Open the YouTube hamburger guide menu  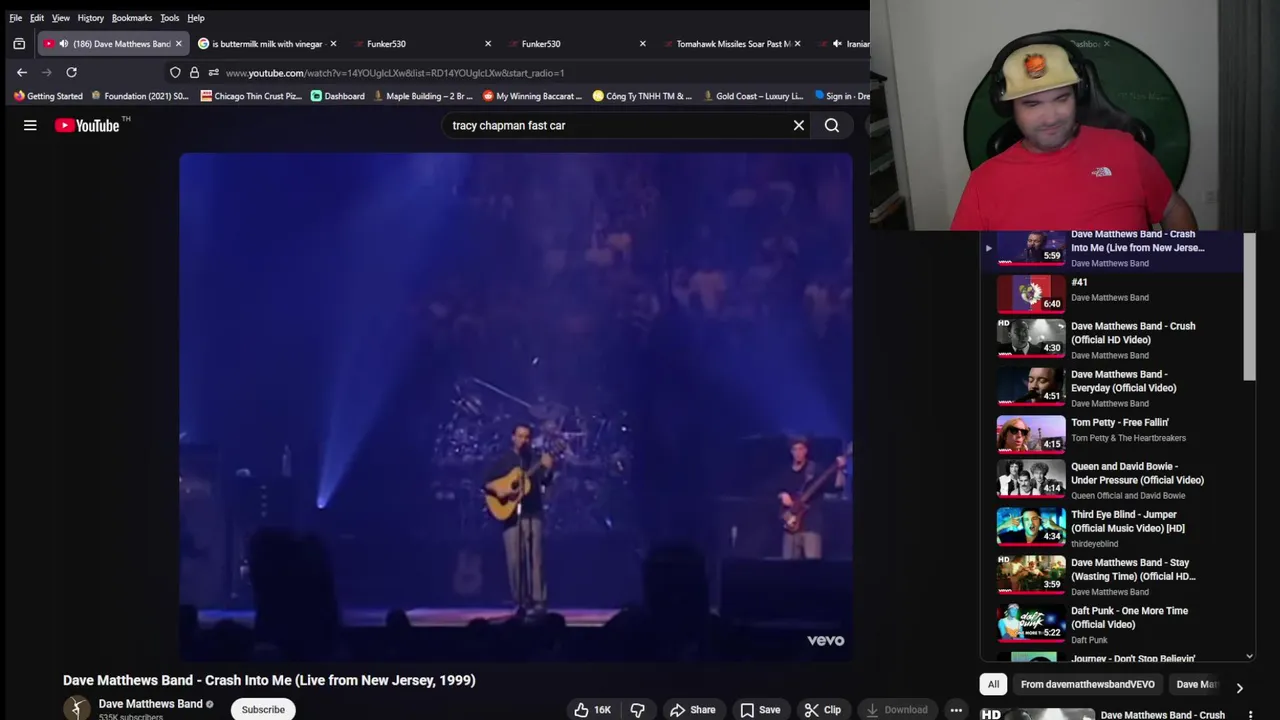click(30, 125)
